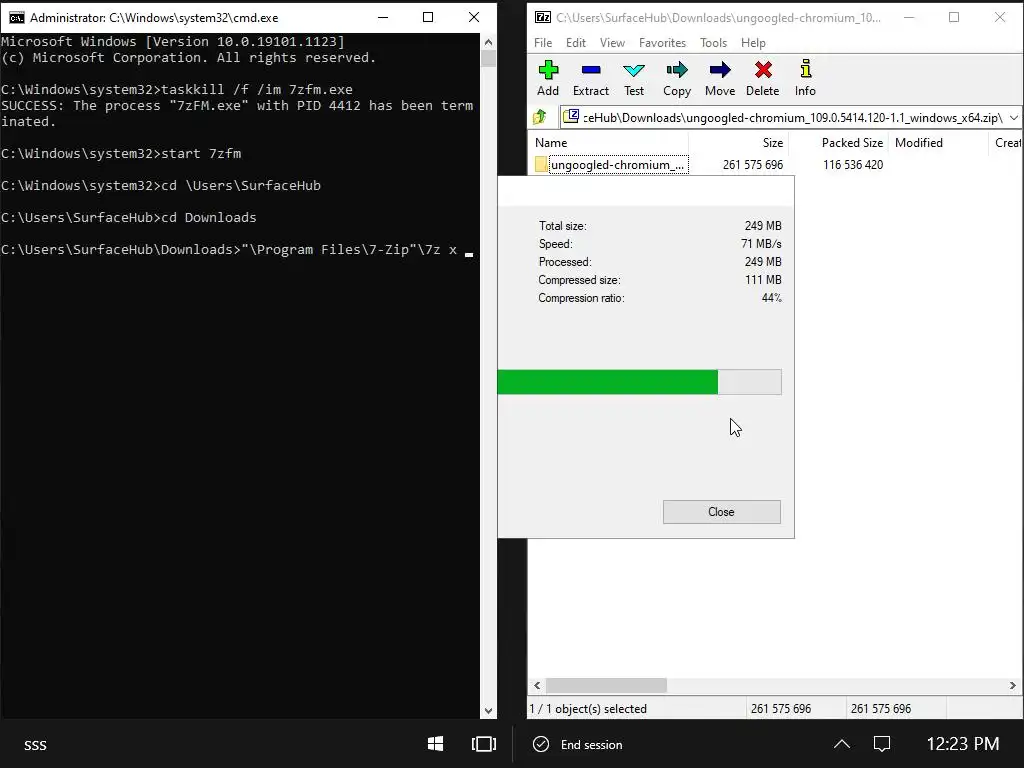Click the End session checkmark icon
The width and height of the screenshot is (1024, 768).
[x=541, y=744]
